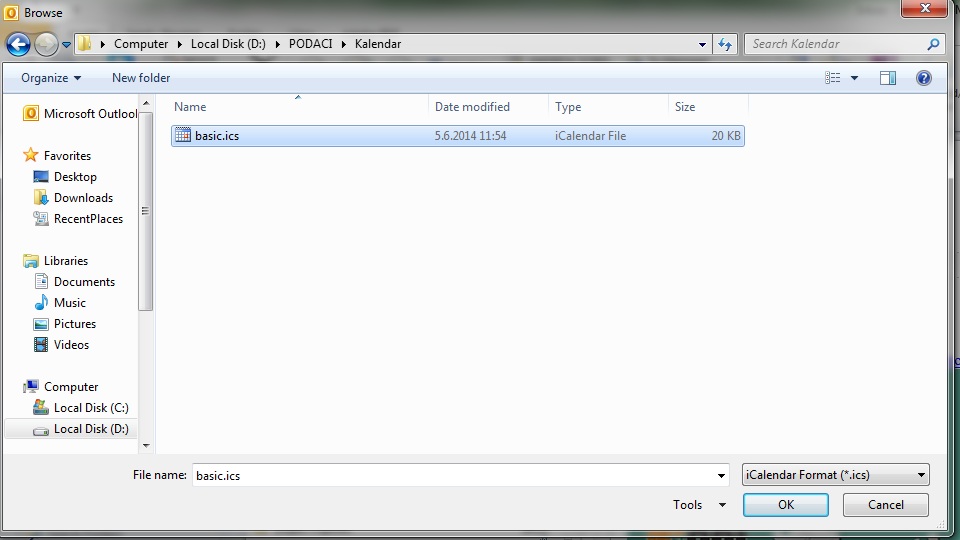Select Microsoft Outlook in navigation pane

point(90,114)
